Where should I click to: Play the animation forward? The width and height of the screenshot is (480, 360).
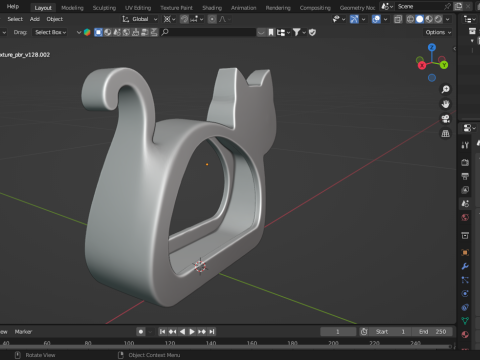[192, 332]
